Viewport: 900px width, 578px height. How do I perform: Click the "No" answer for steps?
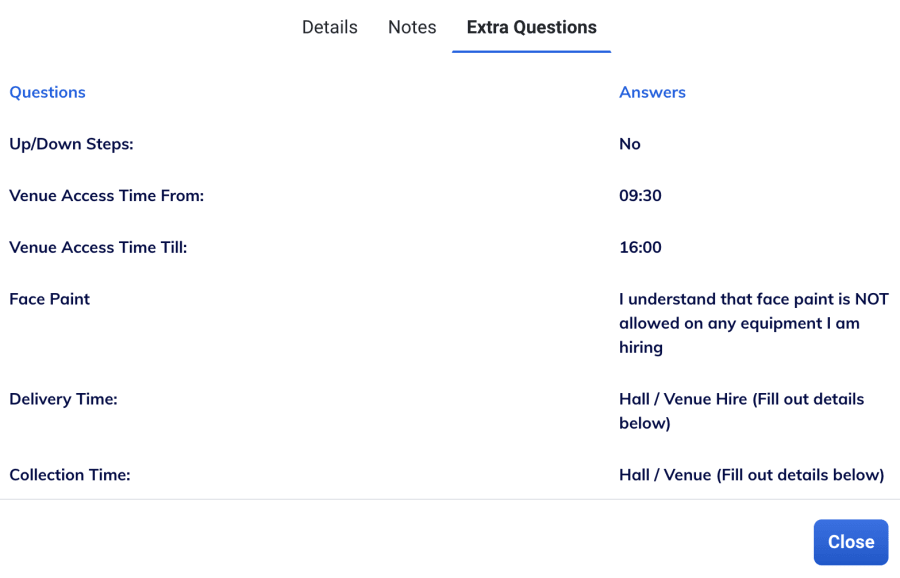click(630, 144)
